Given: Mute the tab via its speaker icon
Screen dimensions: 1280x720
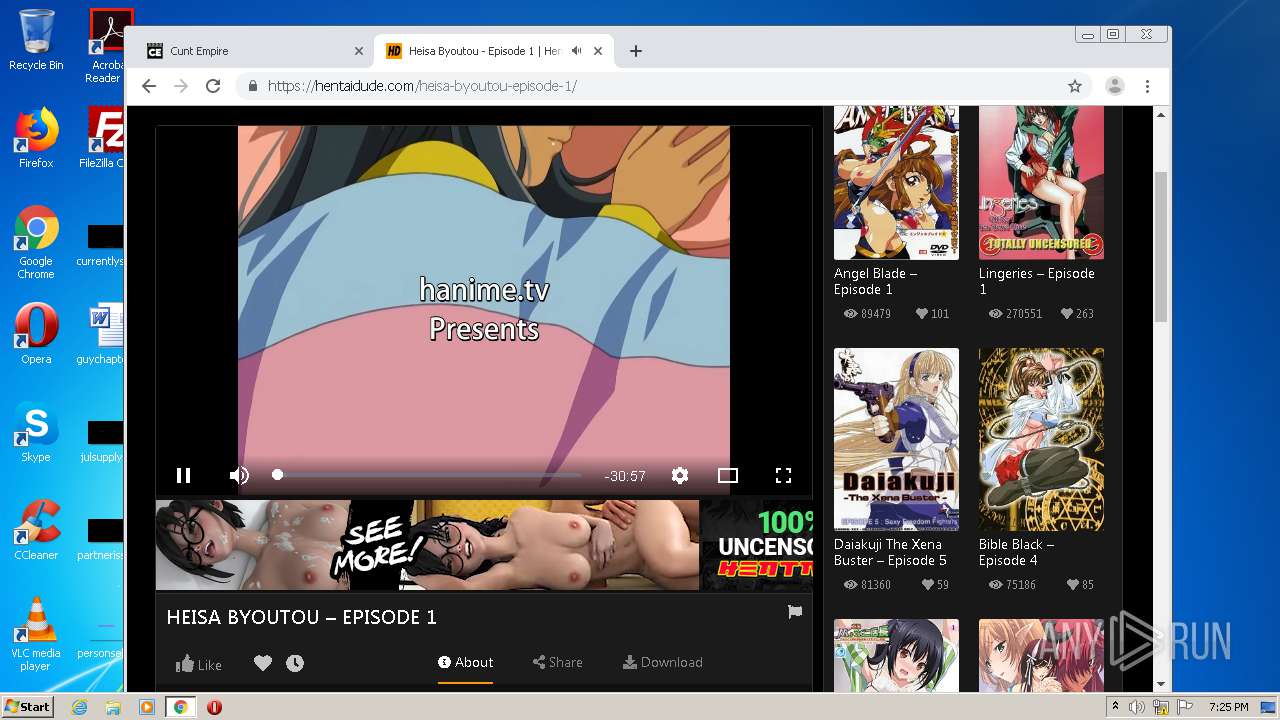Looking at the screenshot, I should (577, 51).
